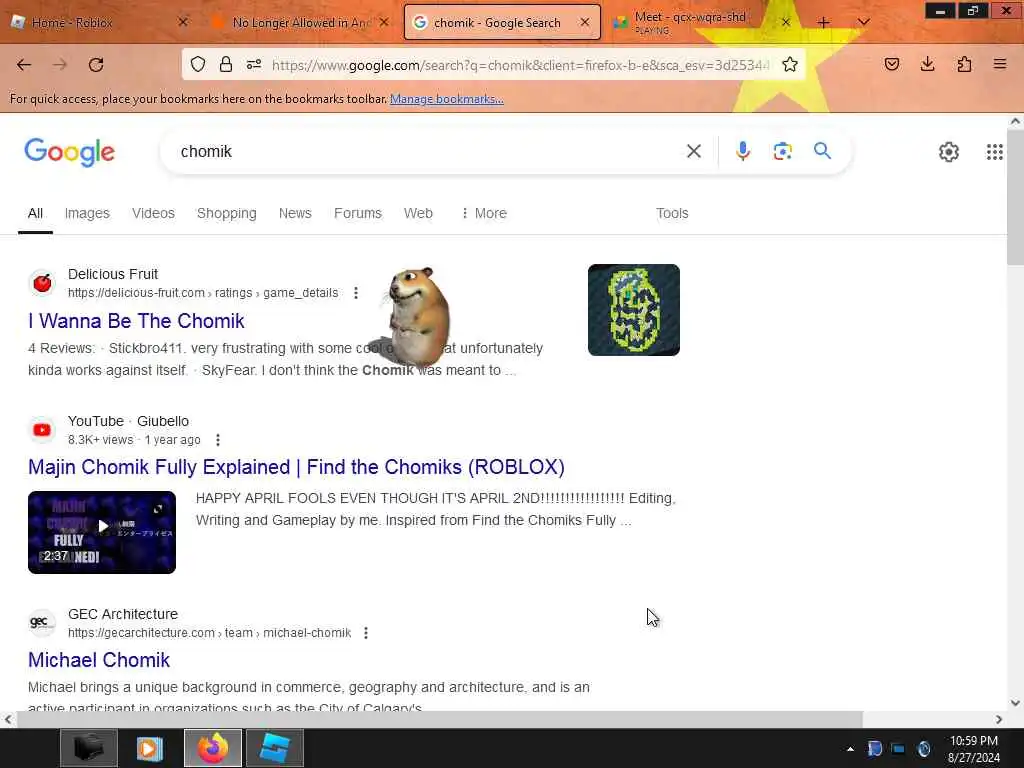This screenshot has height=768, width=1024.
Task: Open more options for Delicious Fruit result
Action: click(356, 293)
